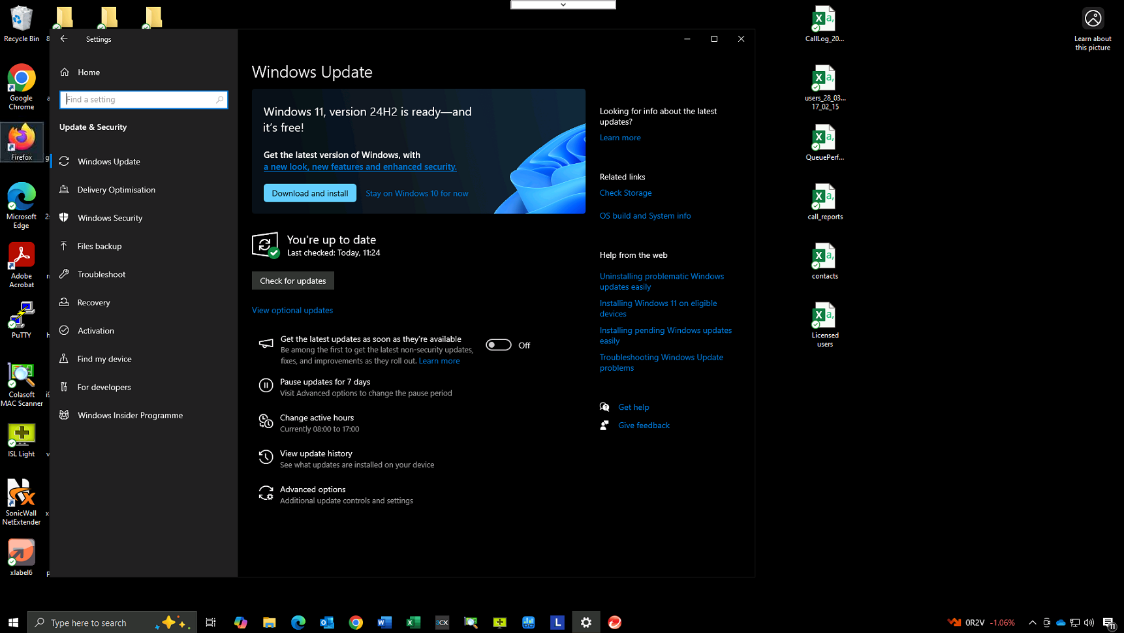Open Uninstalling problematic Windows updates easily
This screenshot has height=633, width=1124.
pyautogui.click(x=662, y=282)
